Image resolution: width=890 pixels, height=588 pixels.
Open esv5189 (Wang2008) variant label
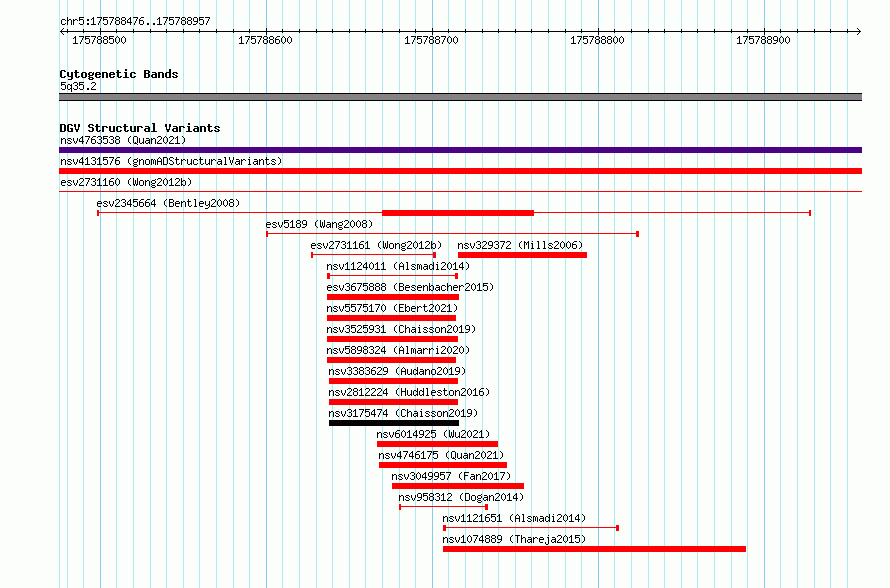tap(319, 224)
